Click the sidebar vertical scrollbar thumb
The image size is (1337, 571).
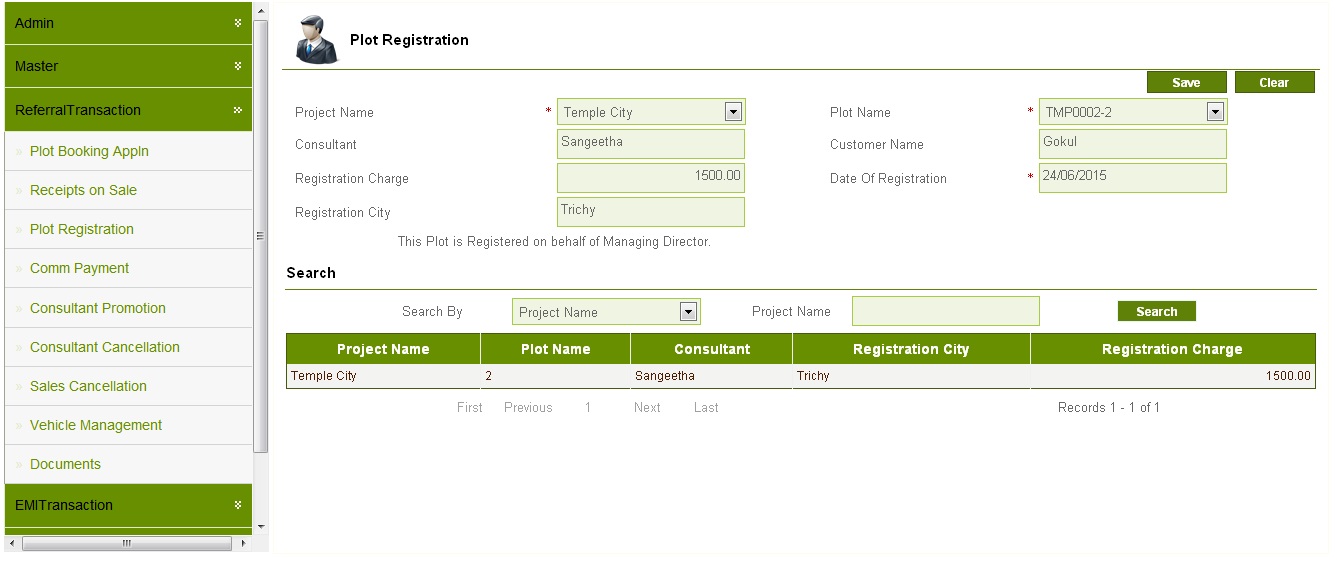261,235
